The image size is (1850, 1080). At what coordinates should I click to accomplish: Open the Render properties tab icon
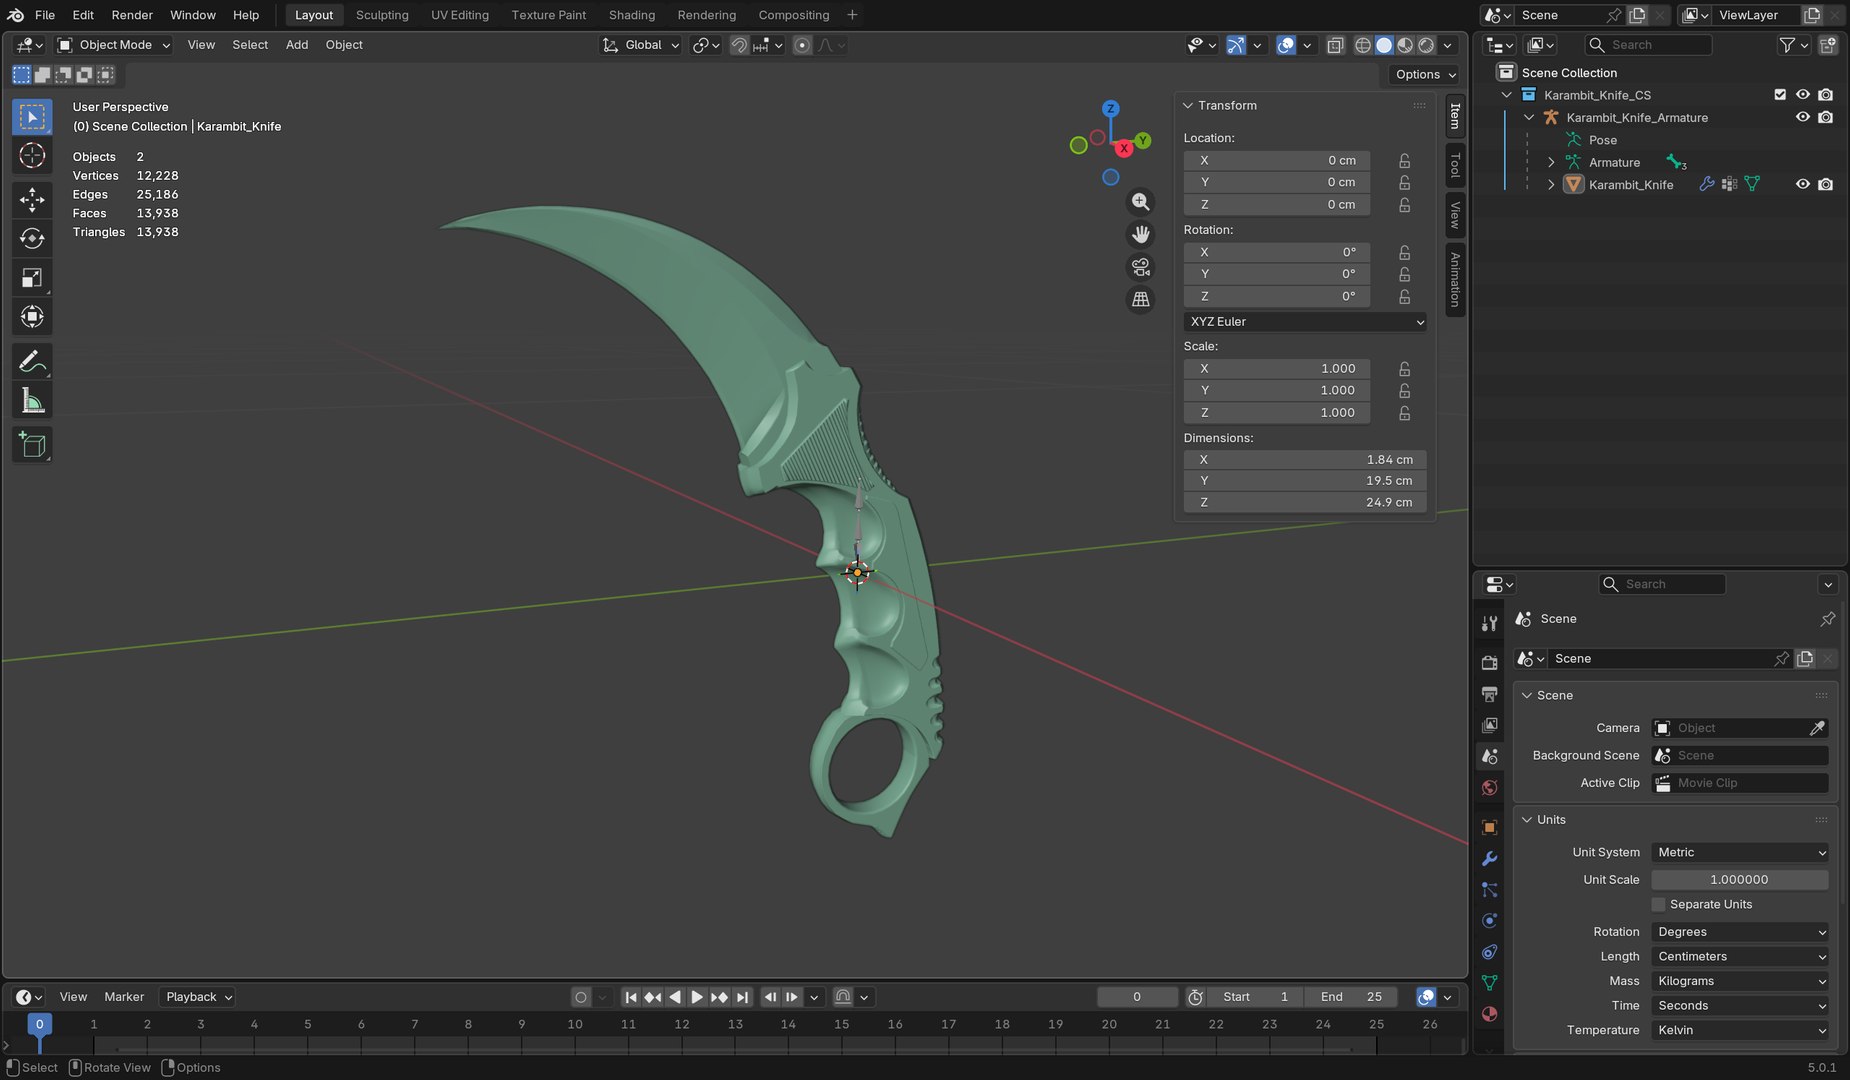1490,662
